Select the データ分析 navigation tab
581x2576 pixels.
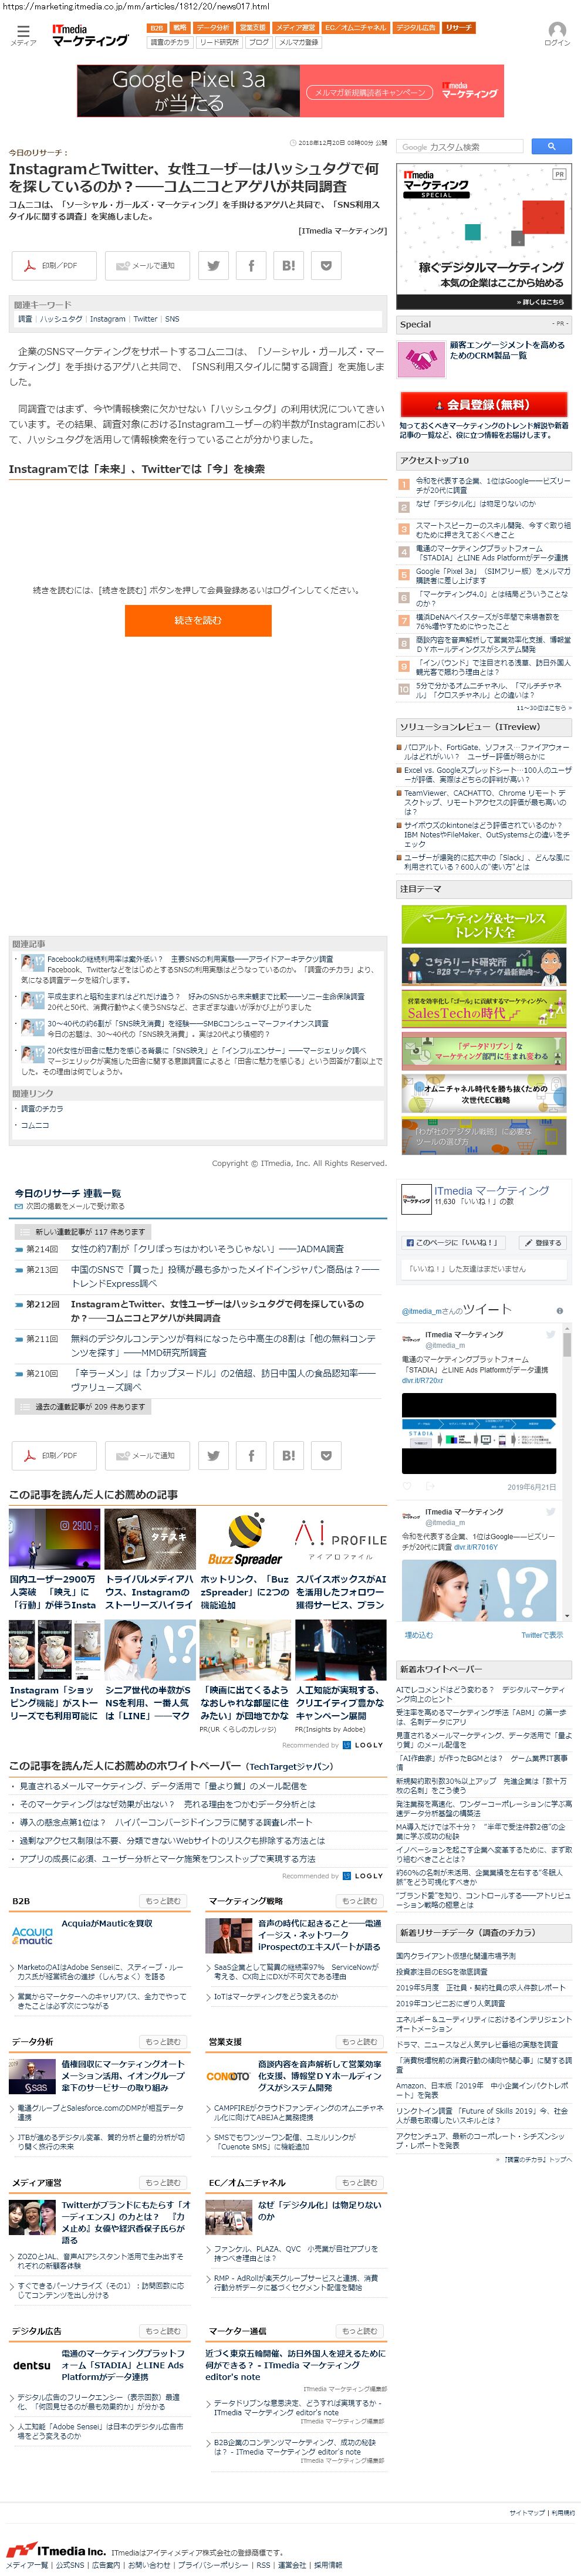pos(213,28)
